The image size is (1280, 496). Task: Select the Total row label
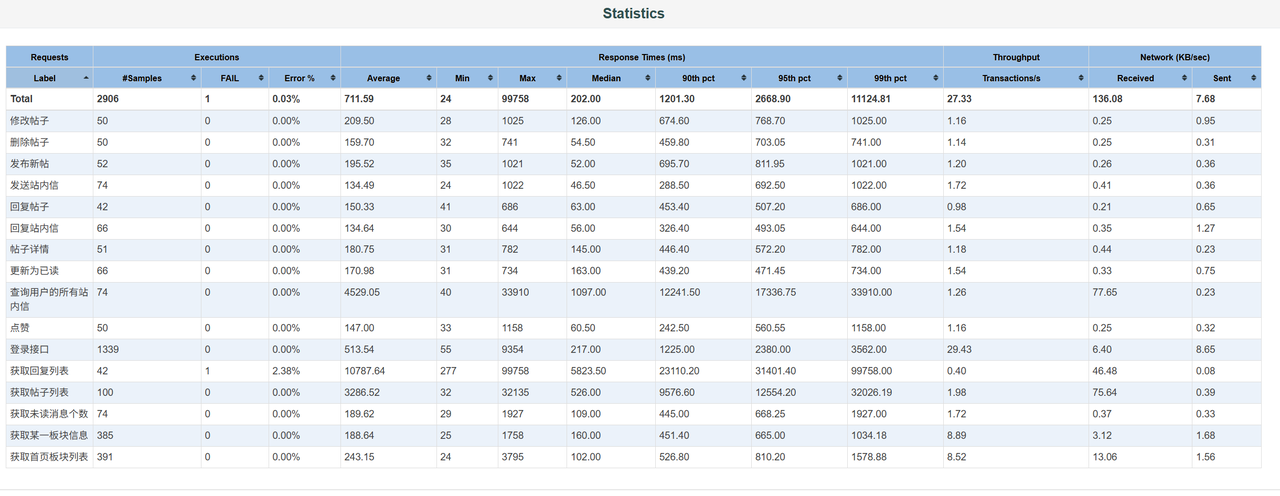[x=21, y=99]
